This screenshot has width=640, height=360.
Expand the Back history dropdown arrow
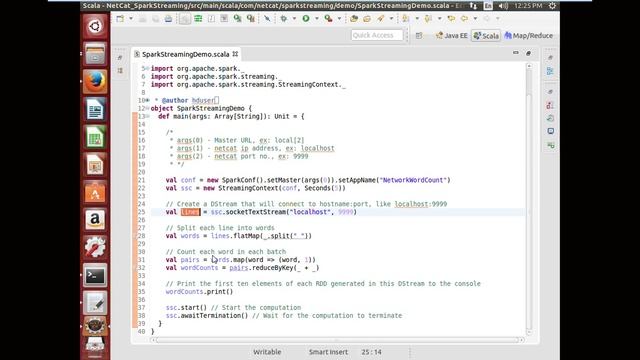coord(475,18)
